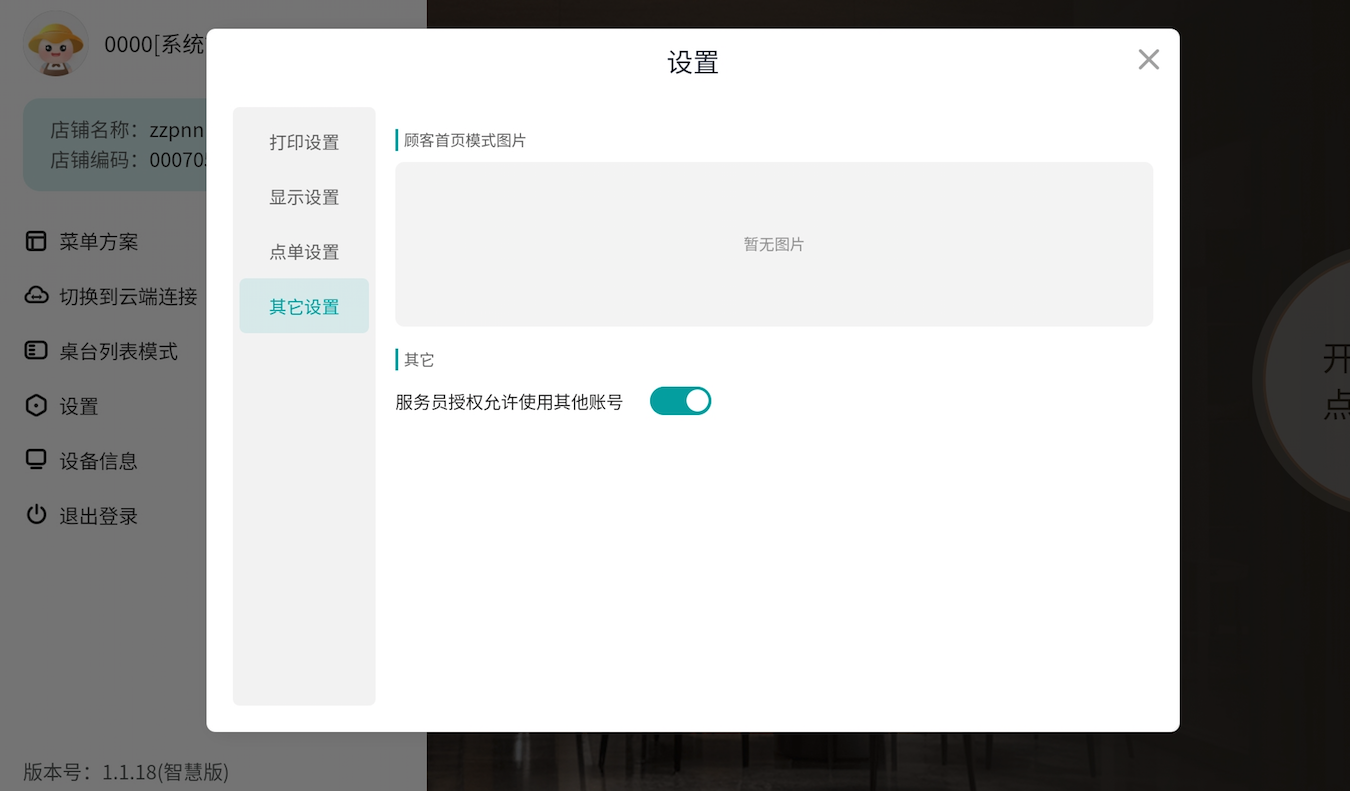1350x791 pixels.
Task: Click the user avatar picture
Action: pyautogui.click(x=55, y=44)
